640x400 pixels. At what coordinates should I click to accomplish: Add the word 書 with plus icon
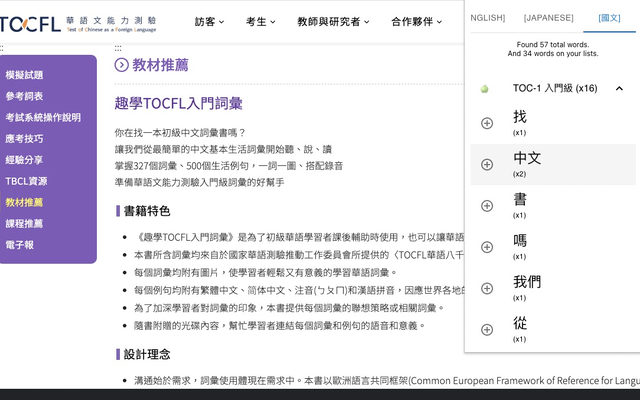pyautogui.click(x=487, y=206)
